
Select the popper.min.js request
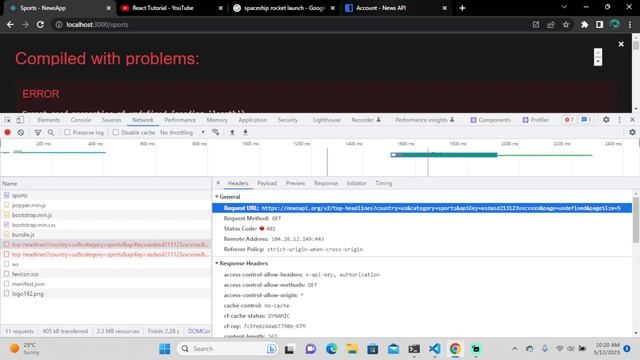tap(106, 205)
